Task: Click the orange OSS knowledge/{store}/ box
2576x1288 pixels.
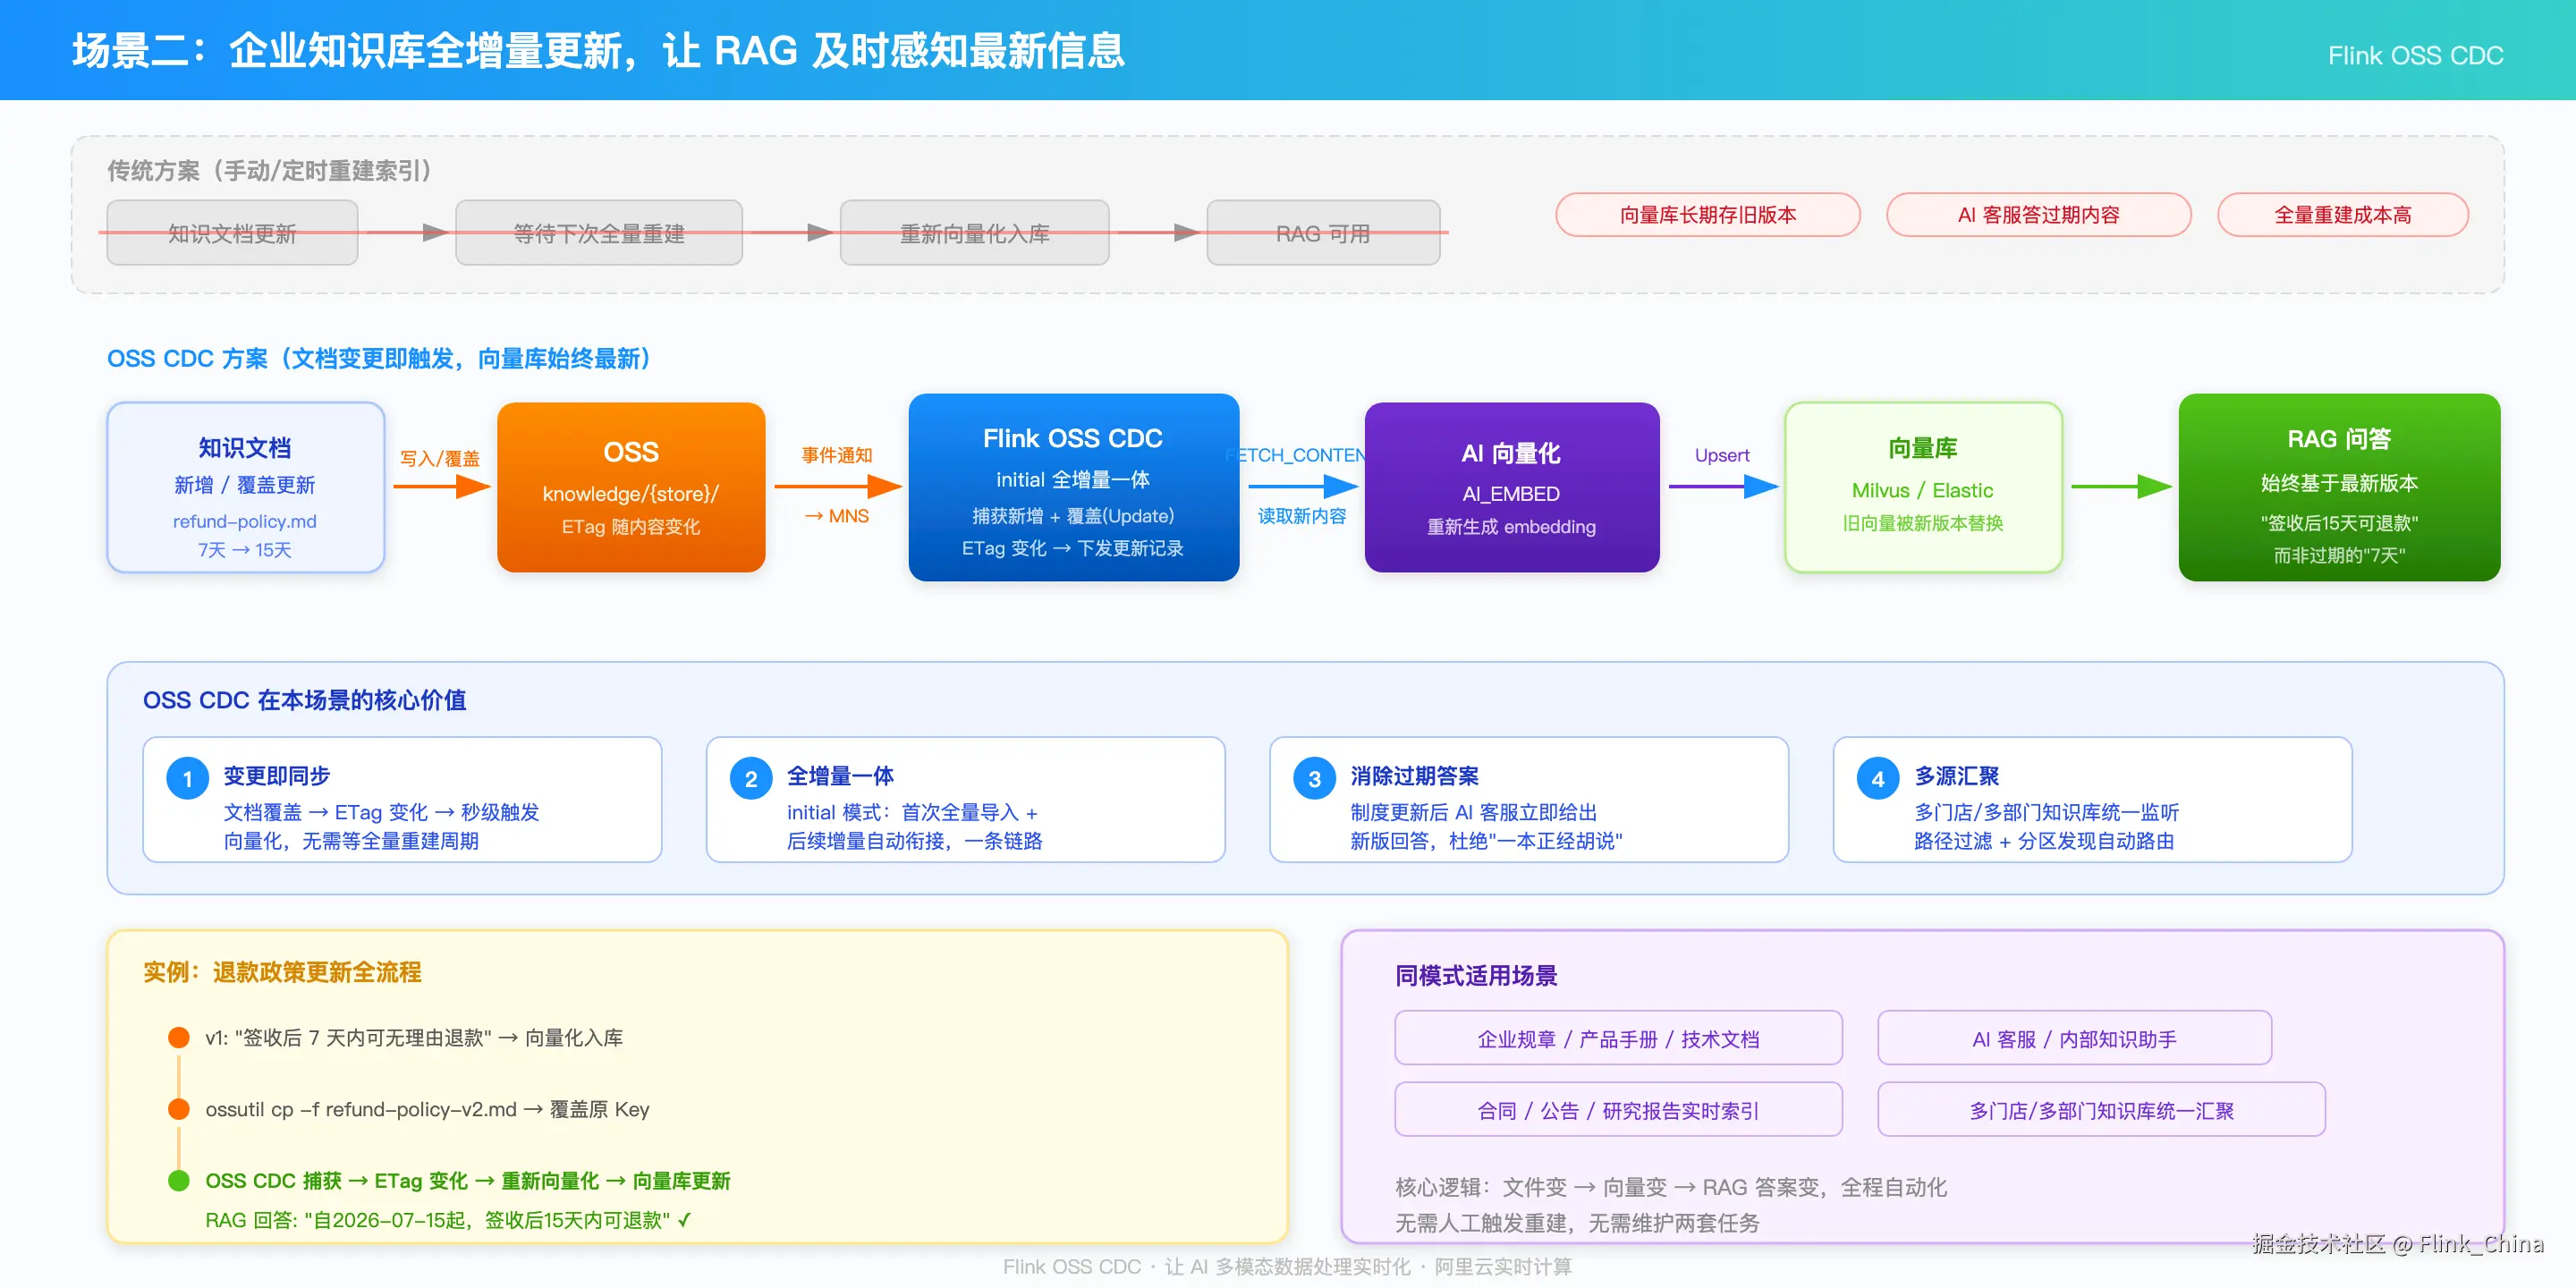Action: [631, 488]
